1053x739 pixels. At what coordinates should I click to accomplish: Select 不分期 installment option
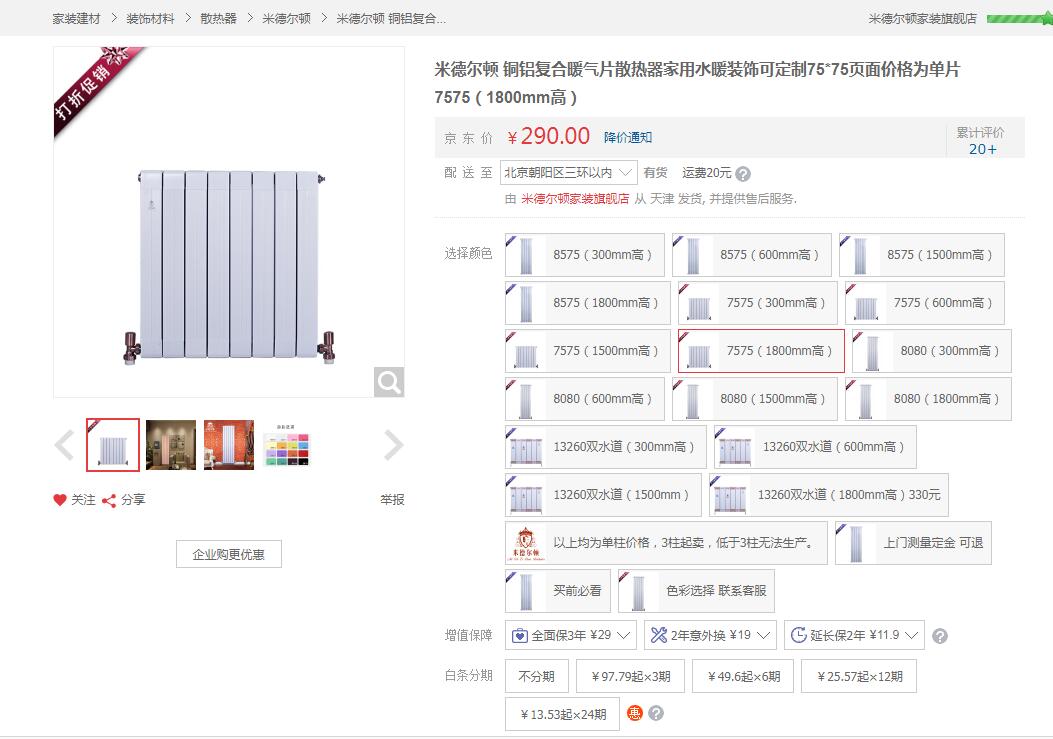click(x=537, y=677)
